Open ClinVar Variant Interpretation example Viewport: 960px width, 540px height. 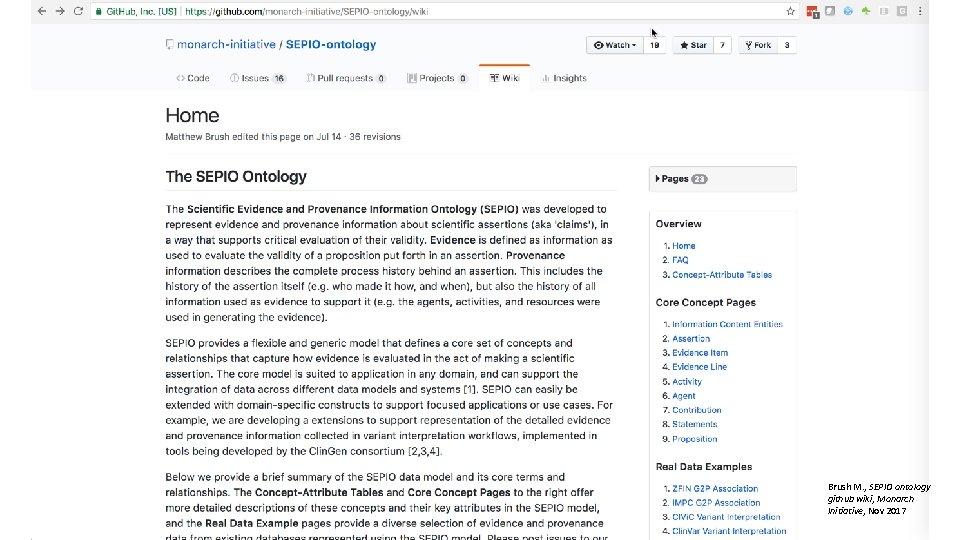tap(729, 531)
